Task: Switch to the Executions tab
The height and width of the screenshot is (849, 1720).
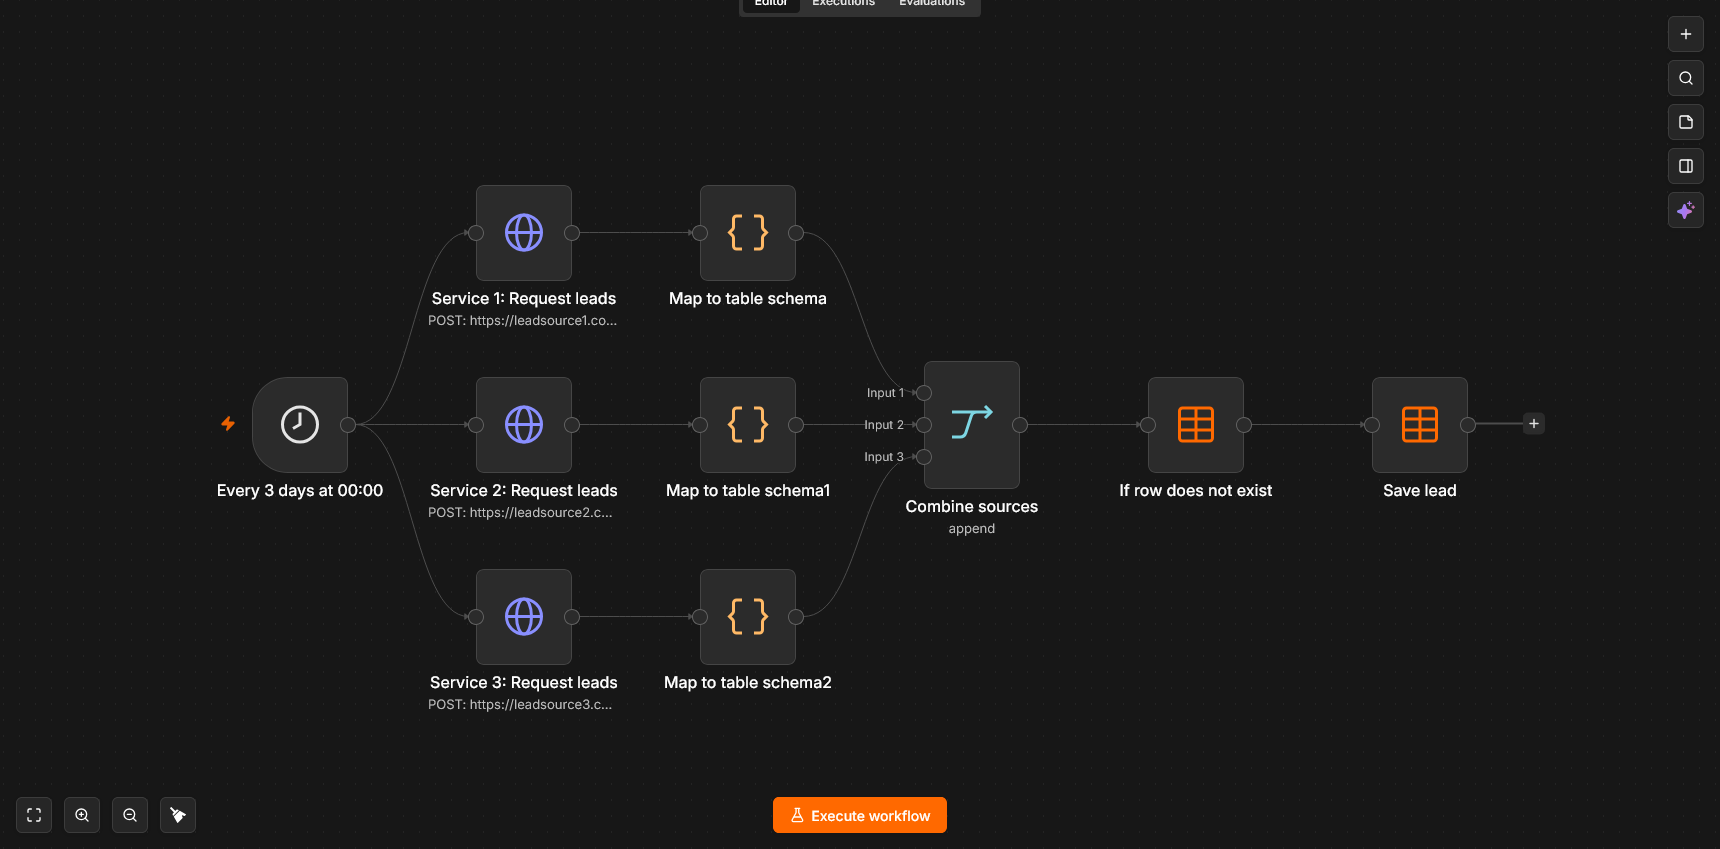Action: coord(843,4)
